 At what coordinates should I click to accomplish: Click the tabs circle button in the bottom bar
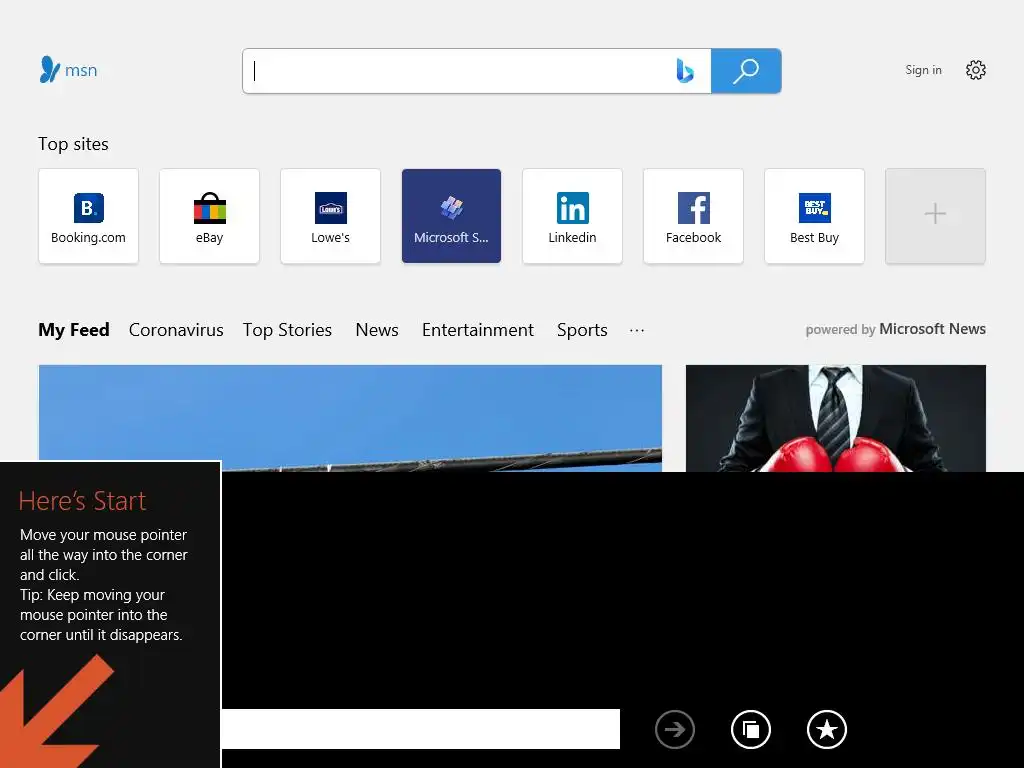pyautogui.click(x=751, y=729)
